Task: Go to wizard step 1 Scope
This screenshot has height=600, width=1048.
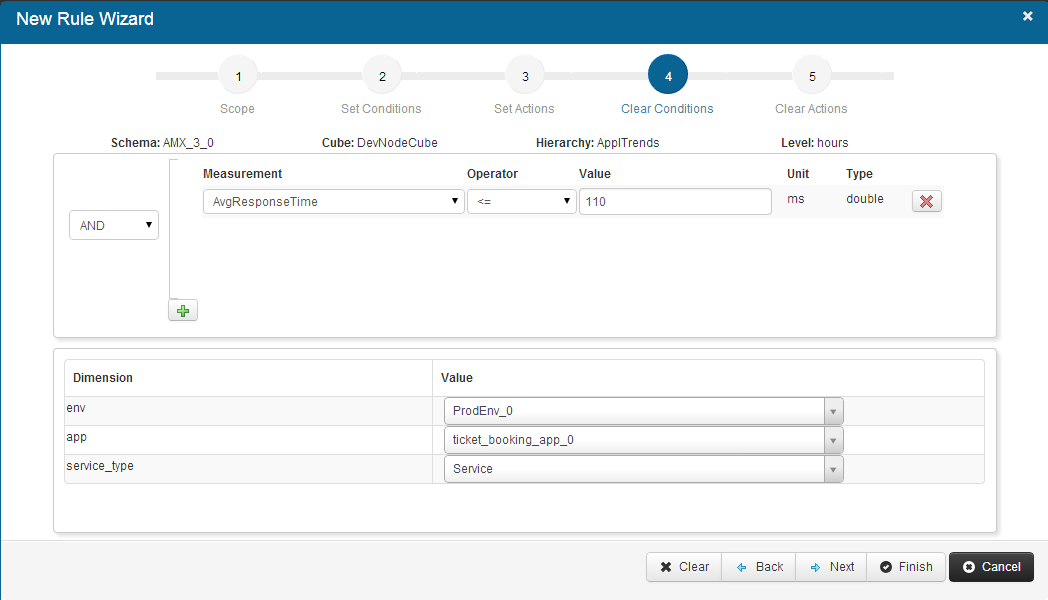Action: (x=237, y=76)
